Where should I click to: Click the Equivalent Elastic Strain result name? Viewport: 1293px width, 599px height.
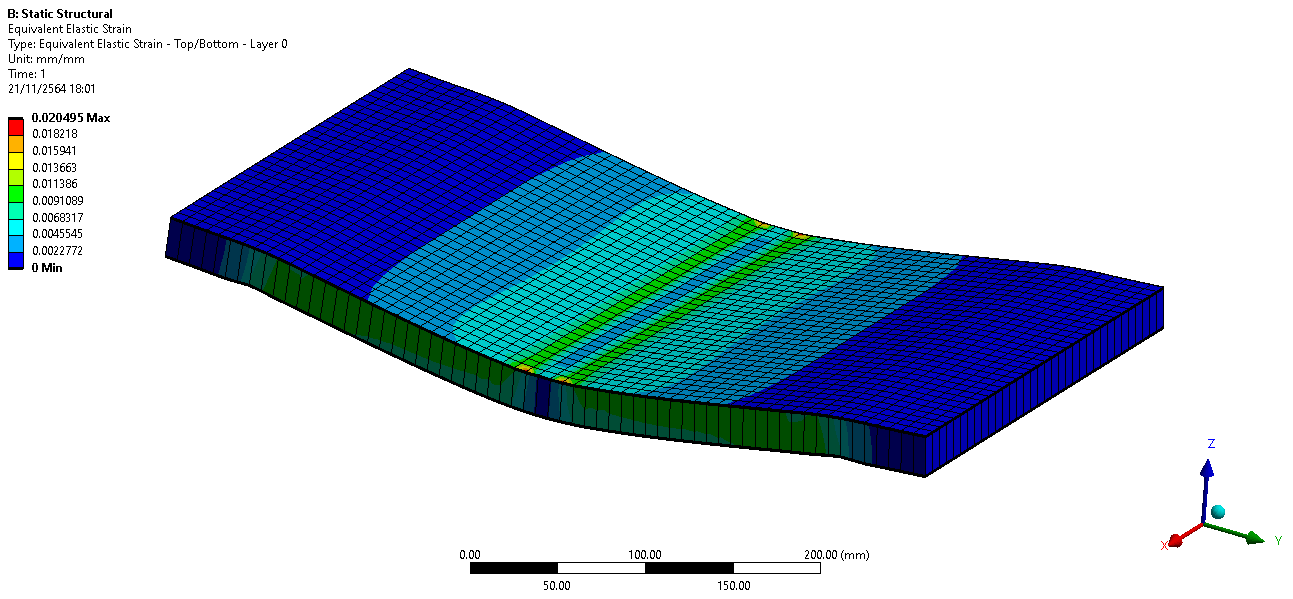tap(69, 29)
